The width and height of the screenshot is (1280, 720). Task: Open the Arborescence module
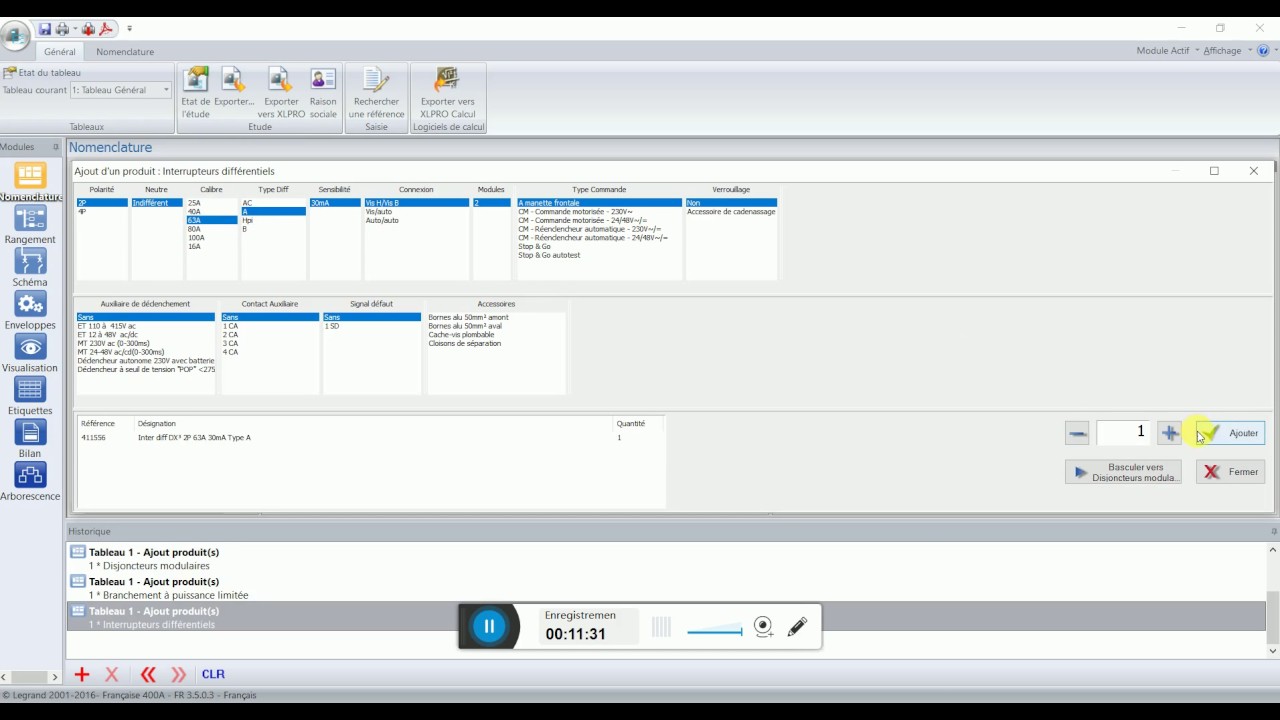pyautogui.click(x=30, y=482)
